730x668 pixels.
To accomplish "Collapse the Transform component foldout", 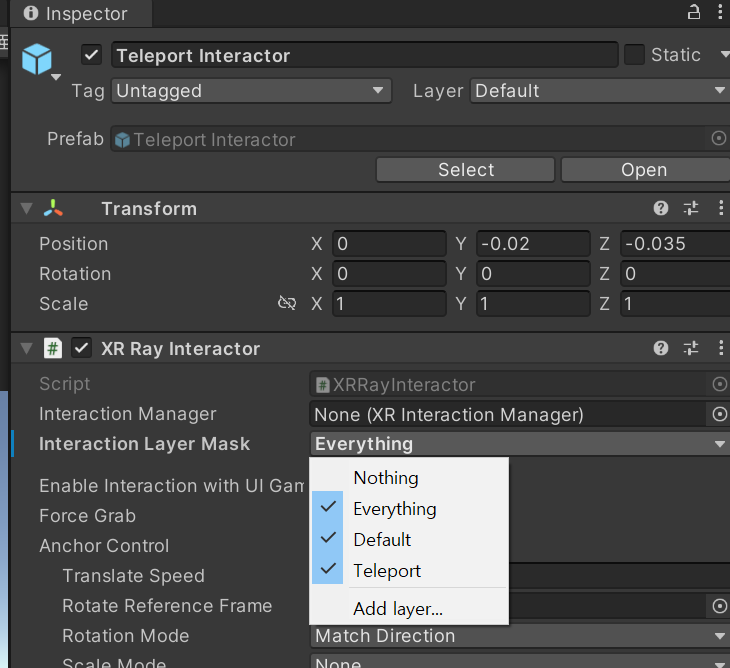I will (x=27, y=208).
